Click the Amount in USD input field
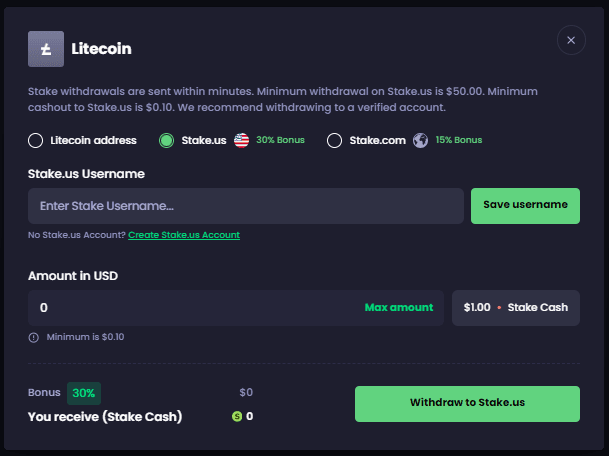 pyautogui.click(x=190, y=308)
